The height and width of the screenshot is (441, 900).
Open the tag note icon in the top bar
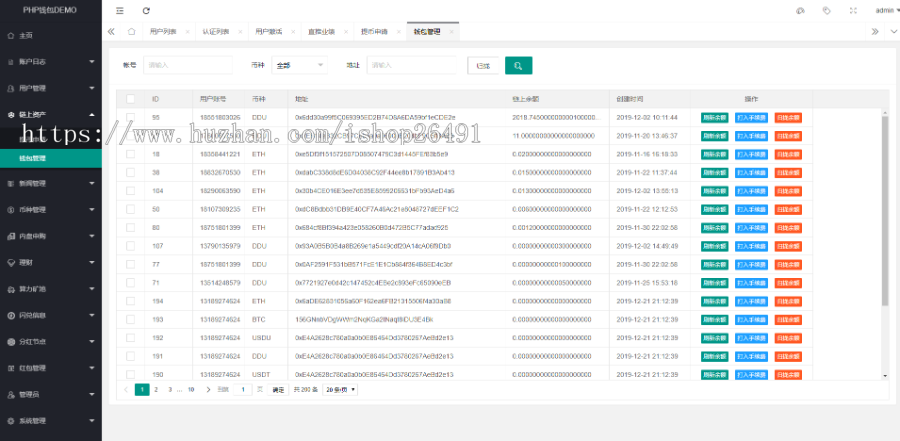point(827,10)
